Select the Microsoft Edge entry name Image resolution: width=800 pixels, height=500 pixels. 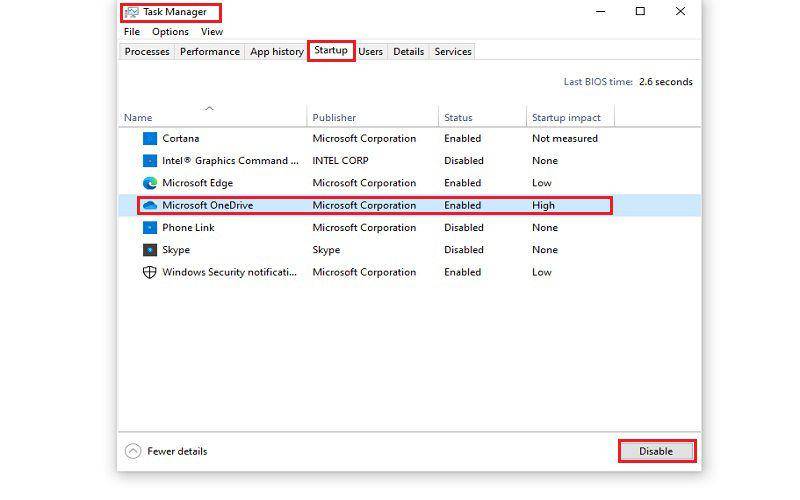coord(197,183)
